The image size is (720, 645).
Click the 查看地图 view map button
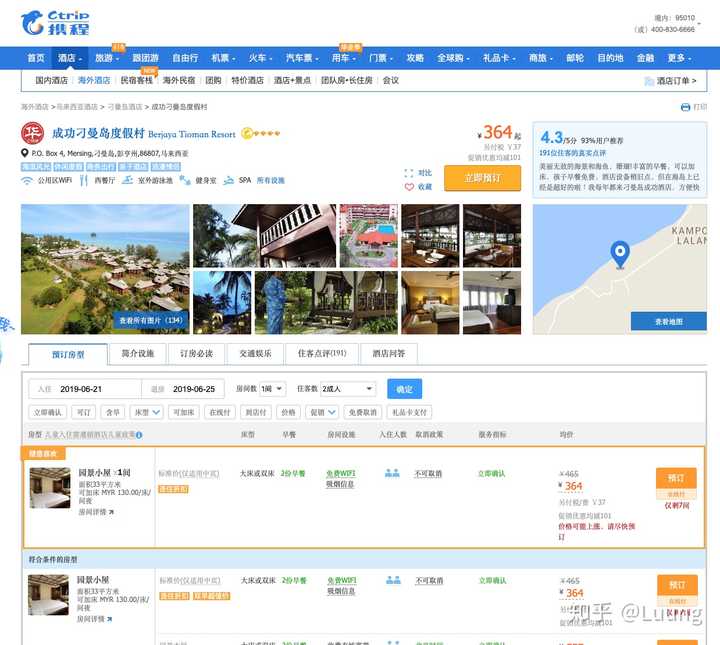click(669, 322)
